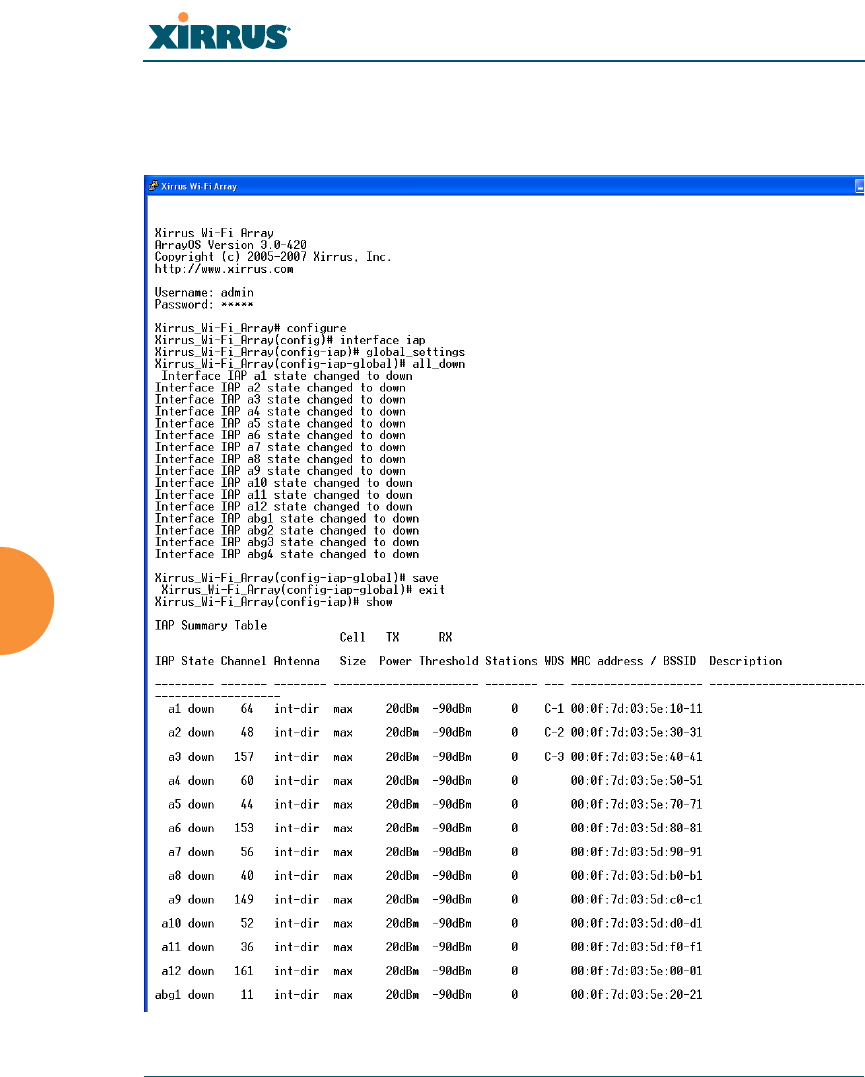
Task: Click the masked Password line
Action: (204, 304)
